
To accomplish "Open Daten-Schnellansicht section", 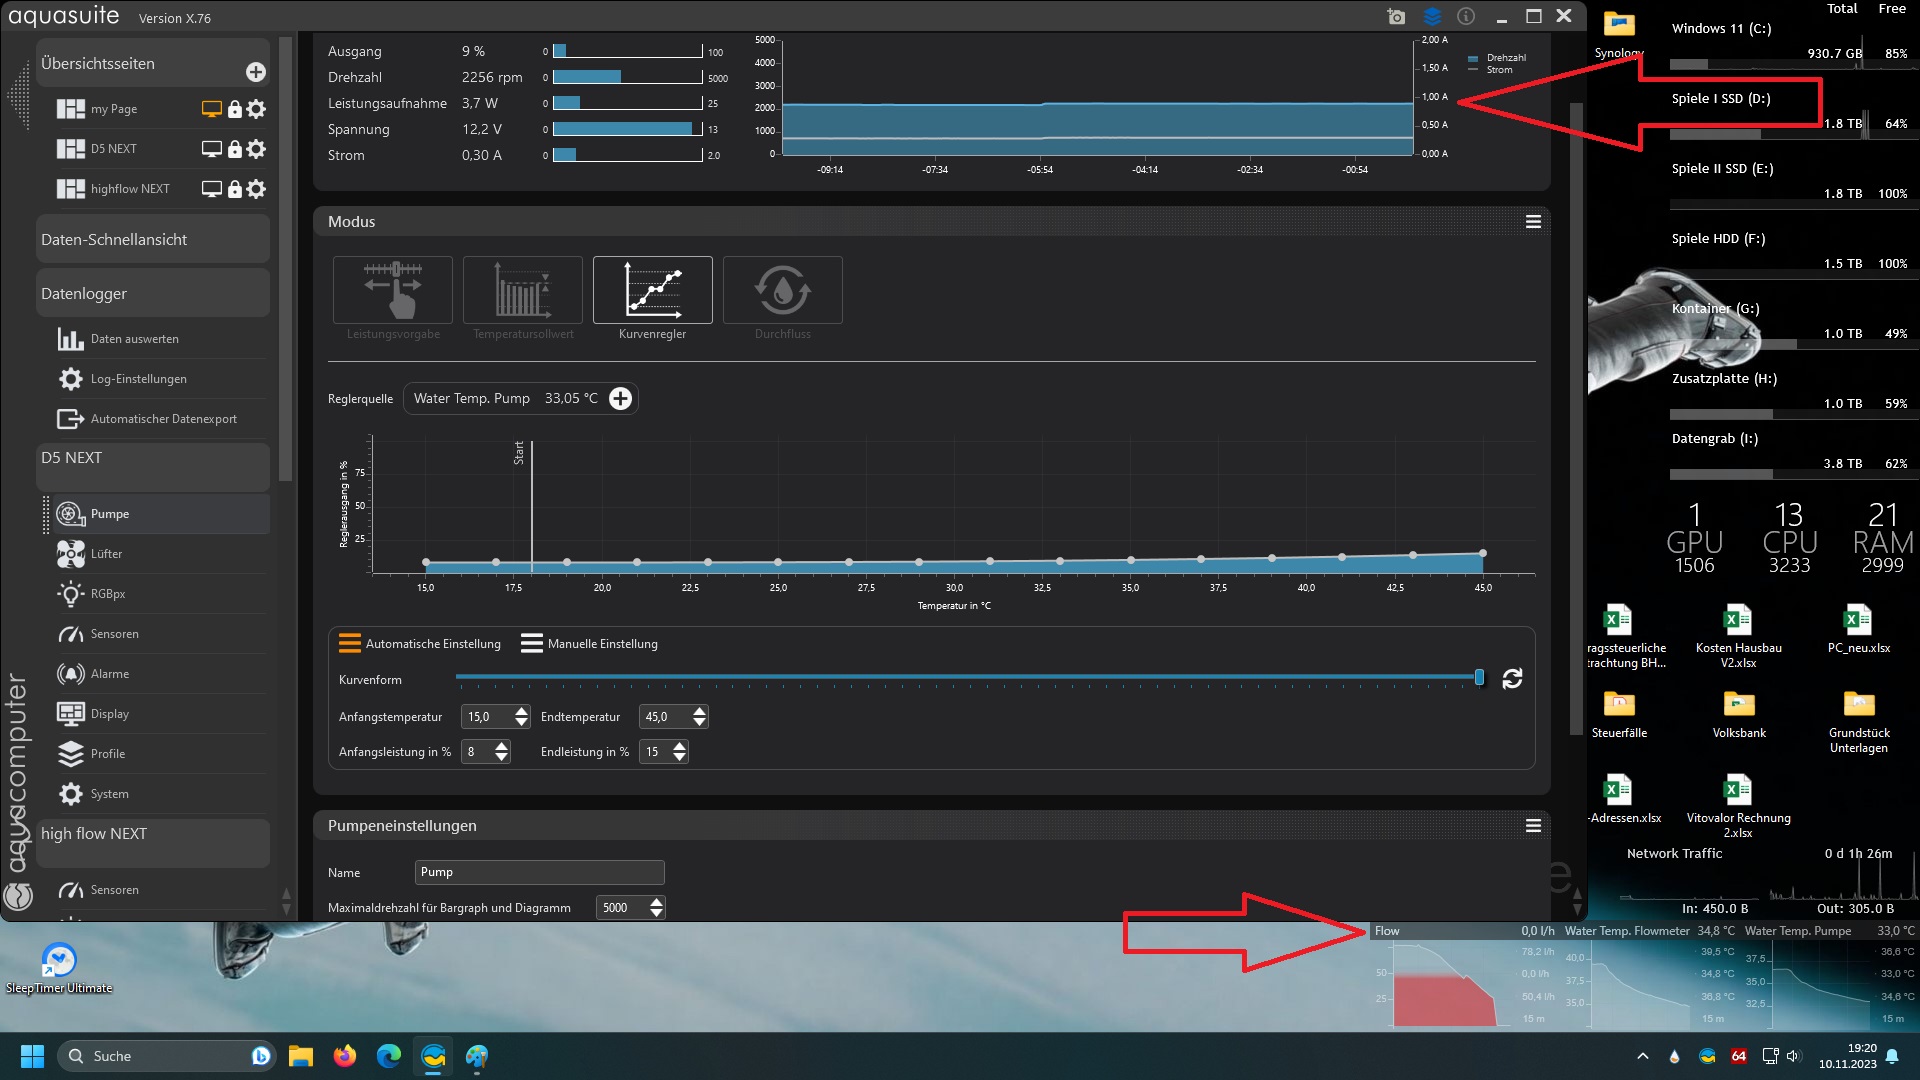I will [x=152, y=240].
